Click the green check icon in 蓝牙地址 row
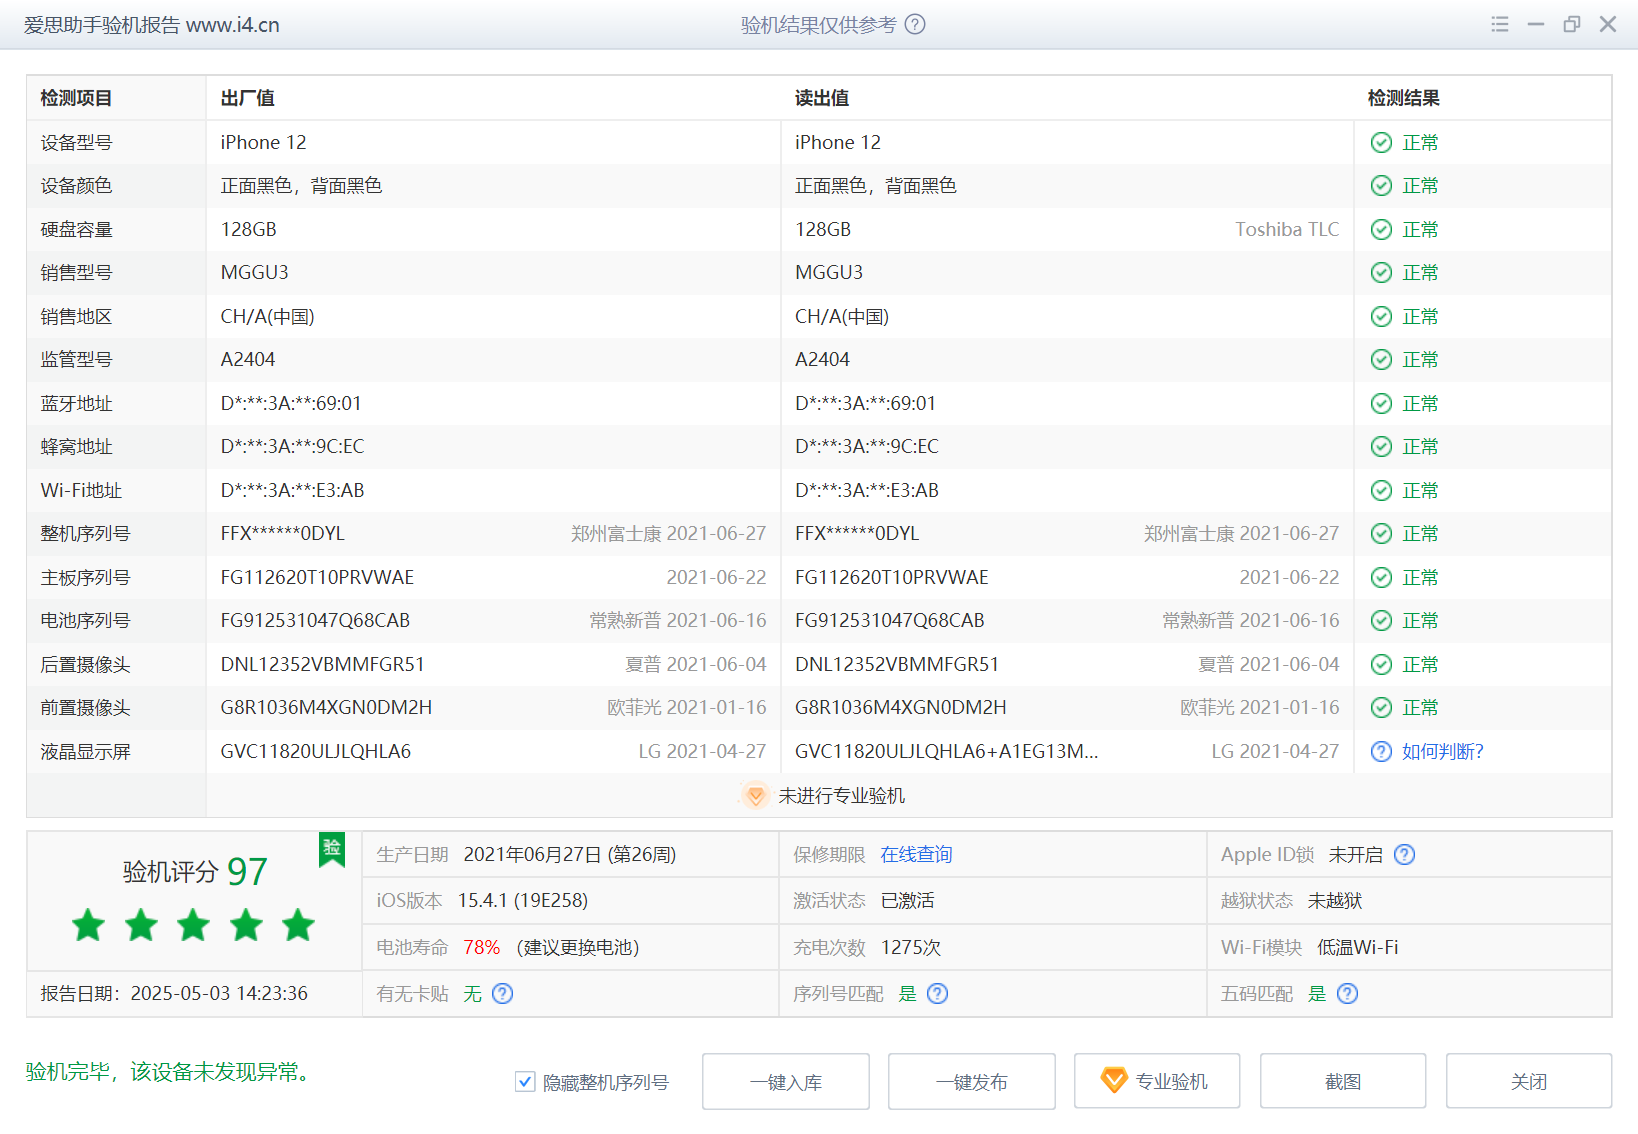The image size is (1638, 1134). 1381,403
